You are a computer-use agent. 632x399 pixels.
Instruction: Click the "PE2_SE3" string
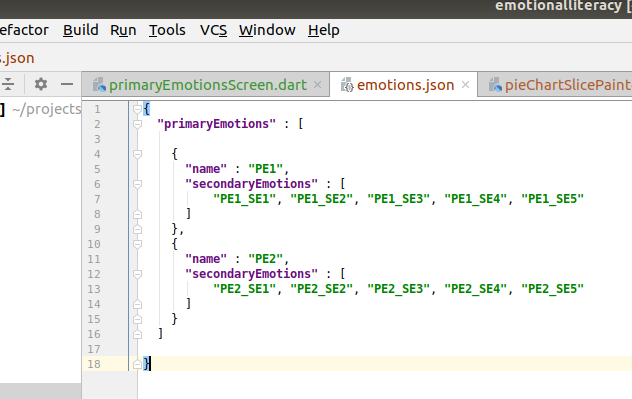coord(399,289)
